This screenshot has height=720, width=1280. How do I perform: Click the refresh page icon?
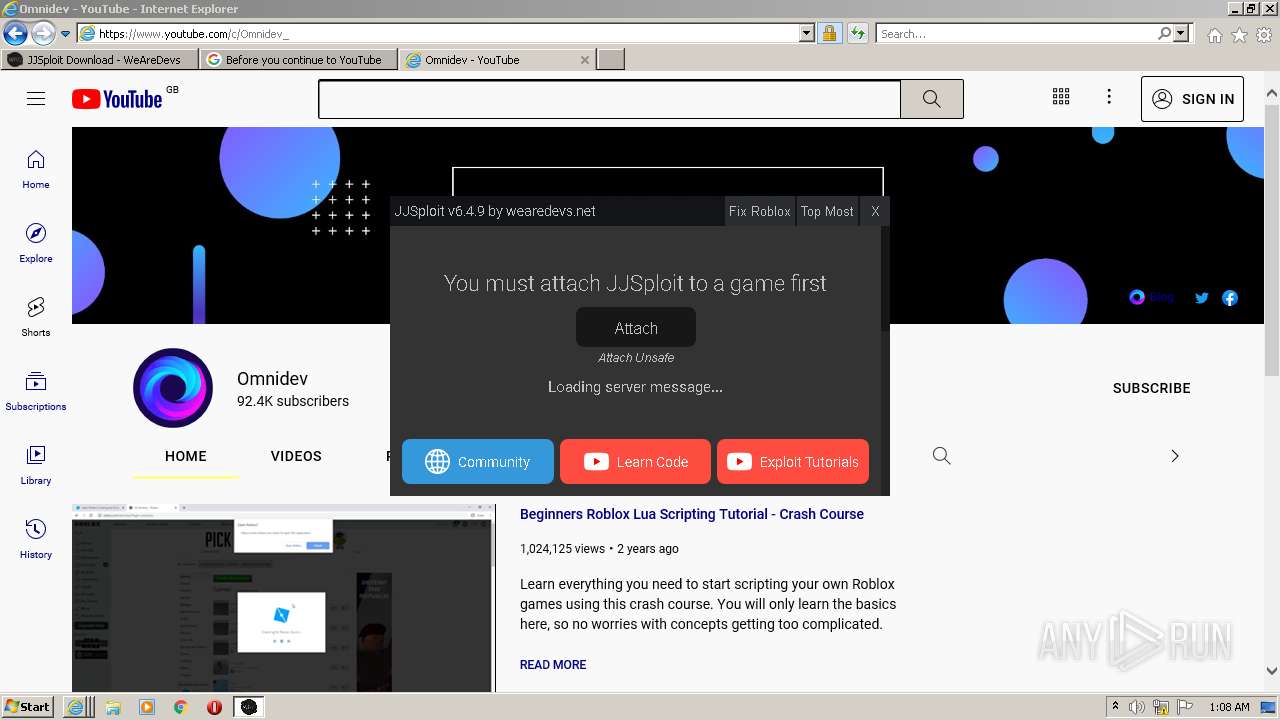[857, 33]
